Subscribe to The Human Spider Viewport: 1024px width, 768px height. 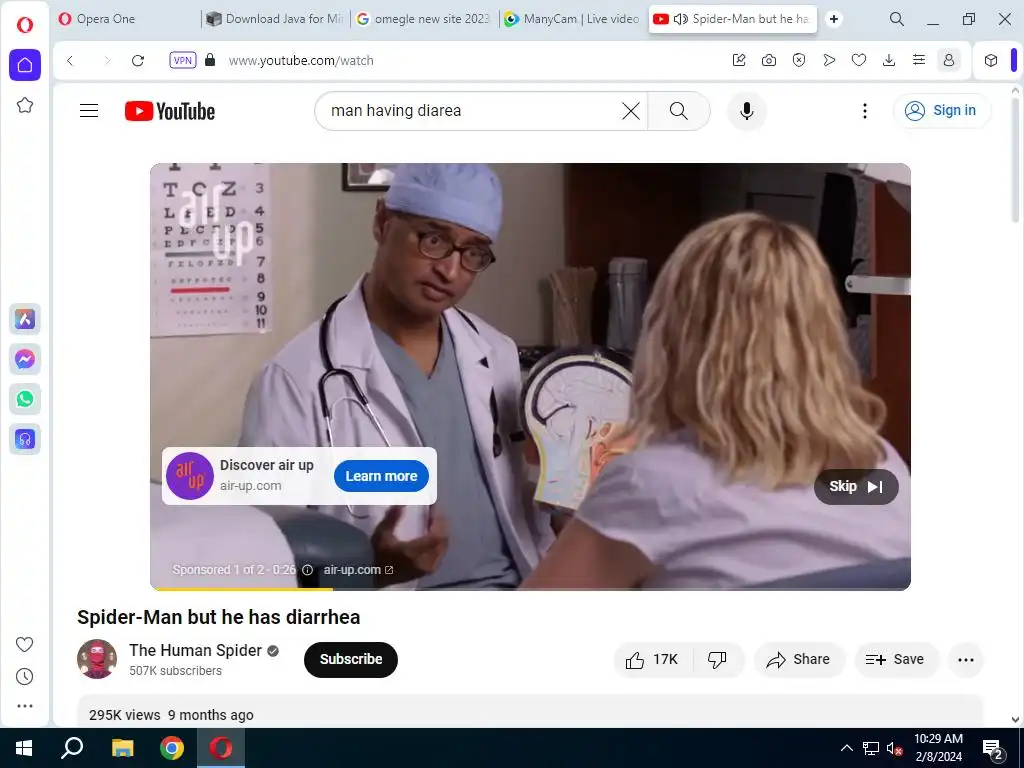click(351, 660)
